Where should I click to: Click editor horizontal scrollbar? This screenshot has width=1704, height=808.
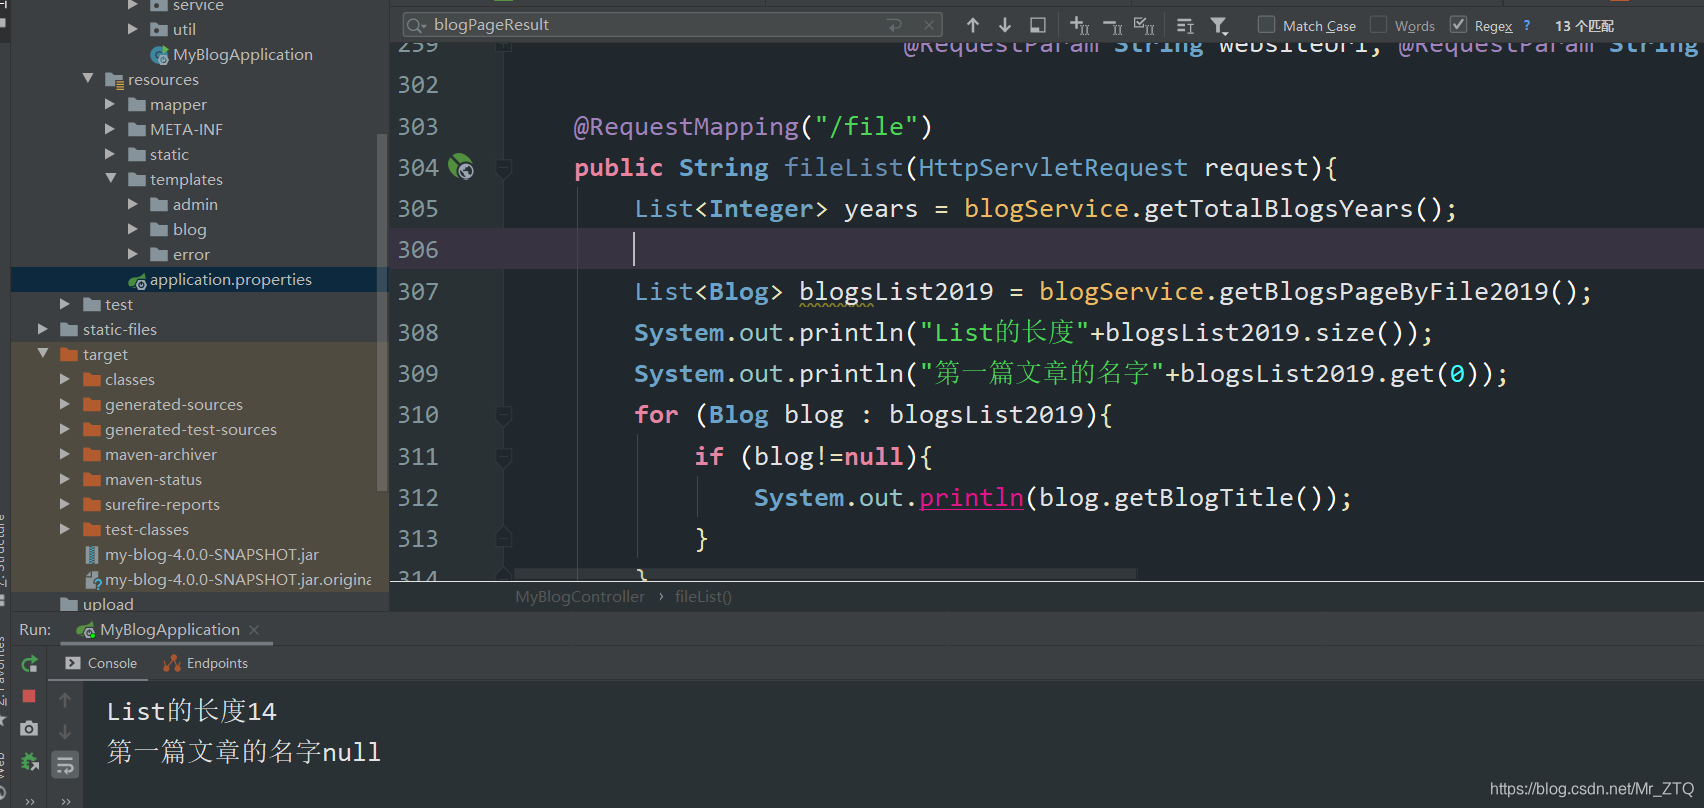tap(825, 574)
